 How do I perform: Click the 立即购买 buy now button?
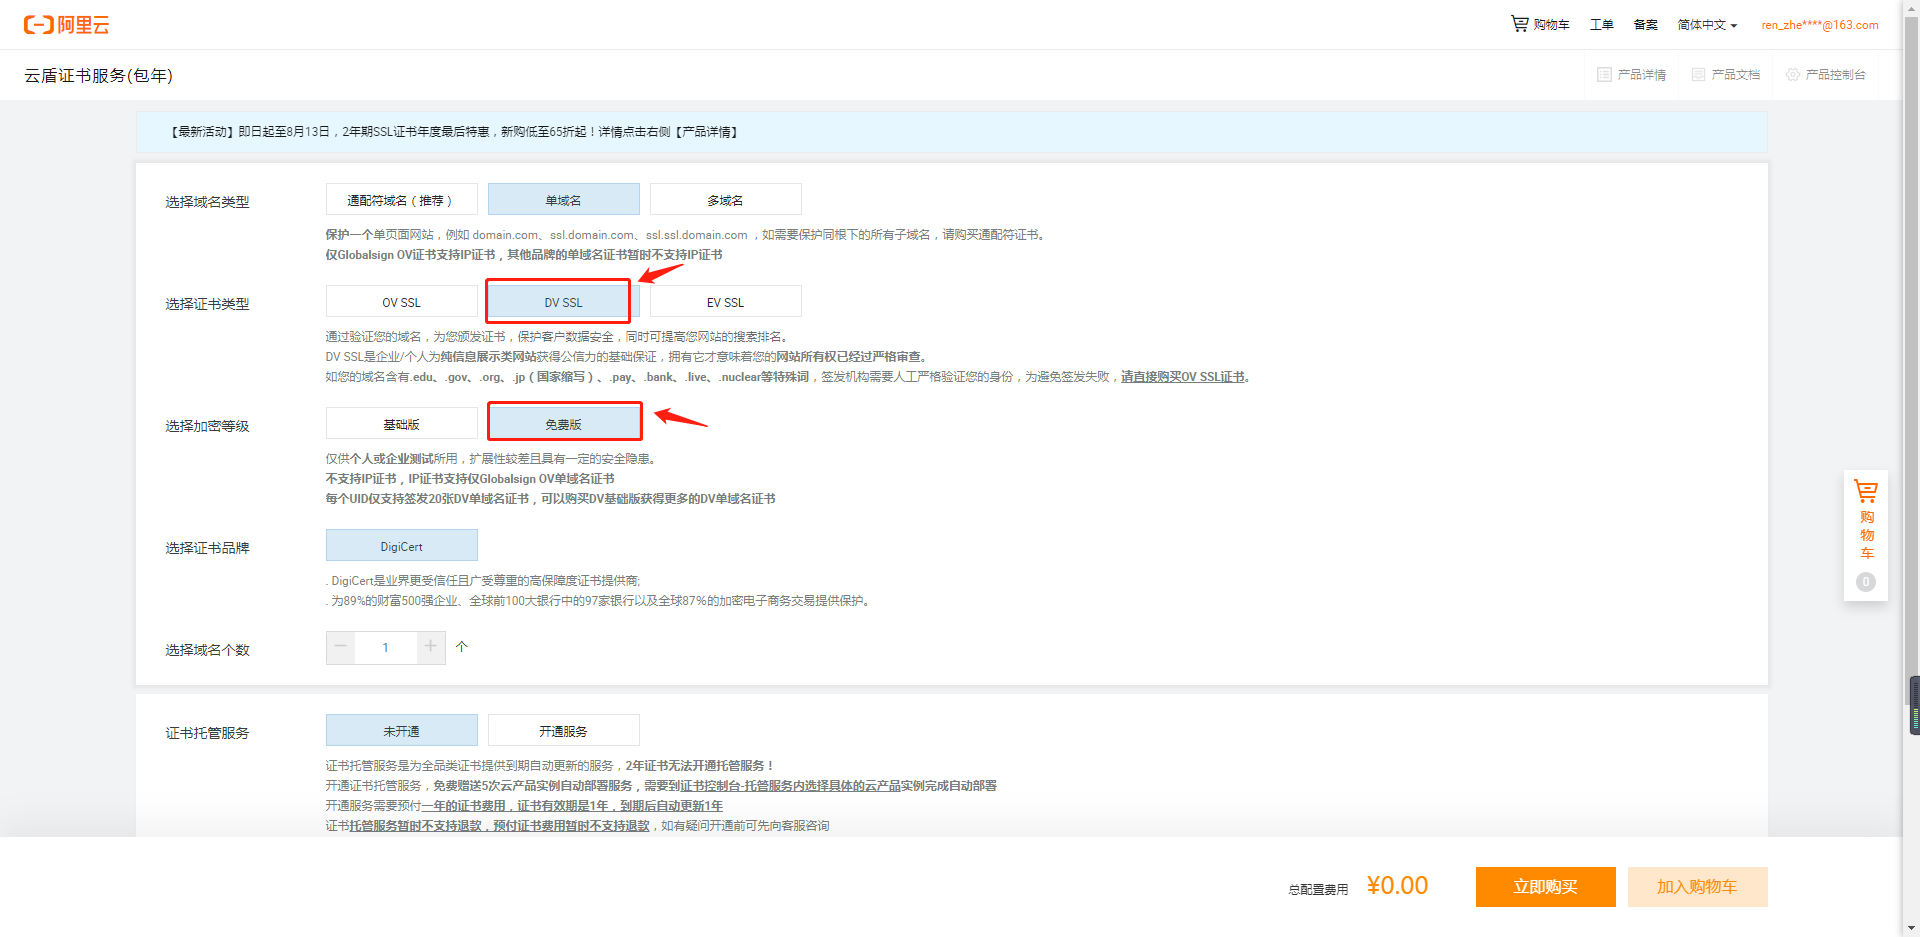(x=1545, y=887)
